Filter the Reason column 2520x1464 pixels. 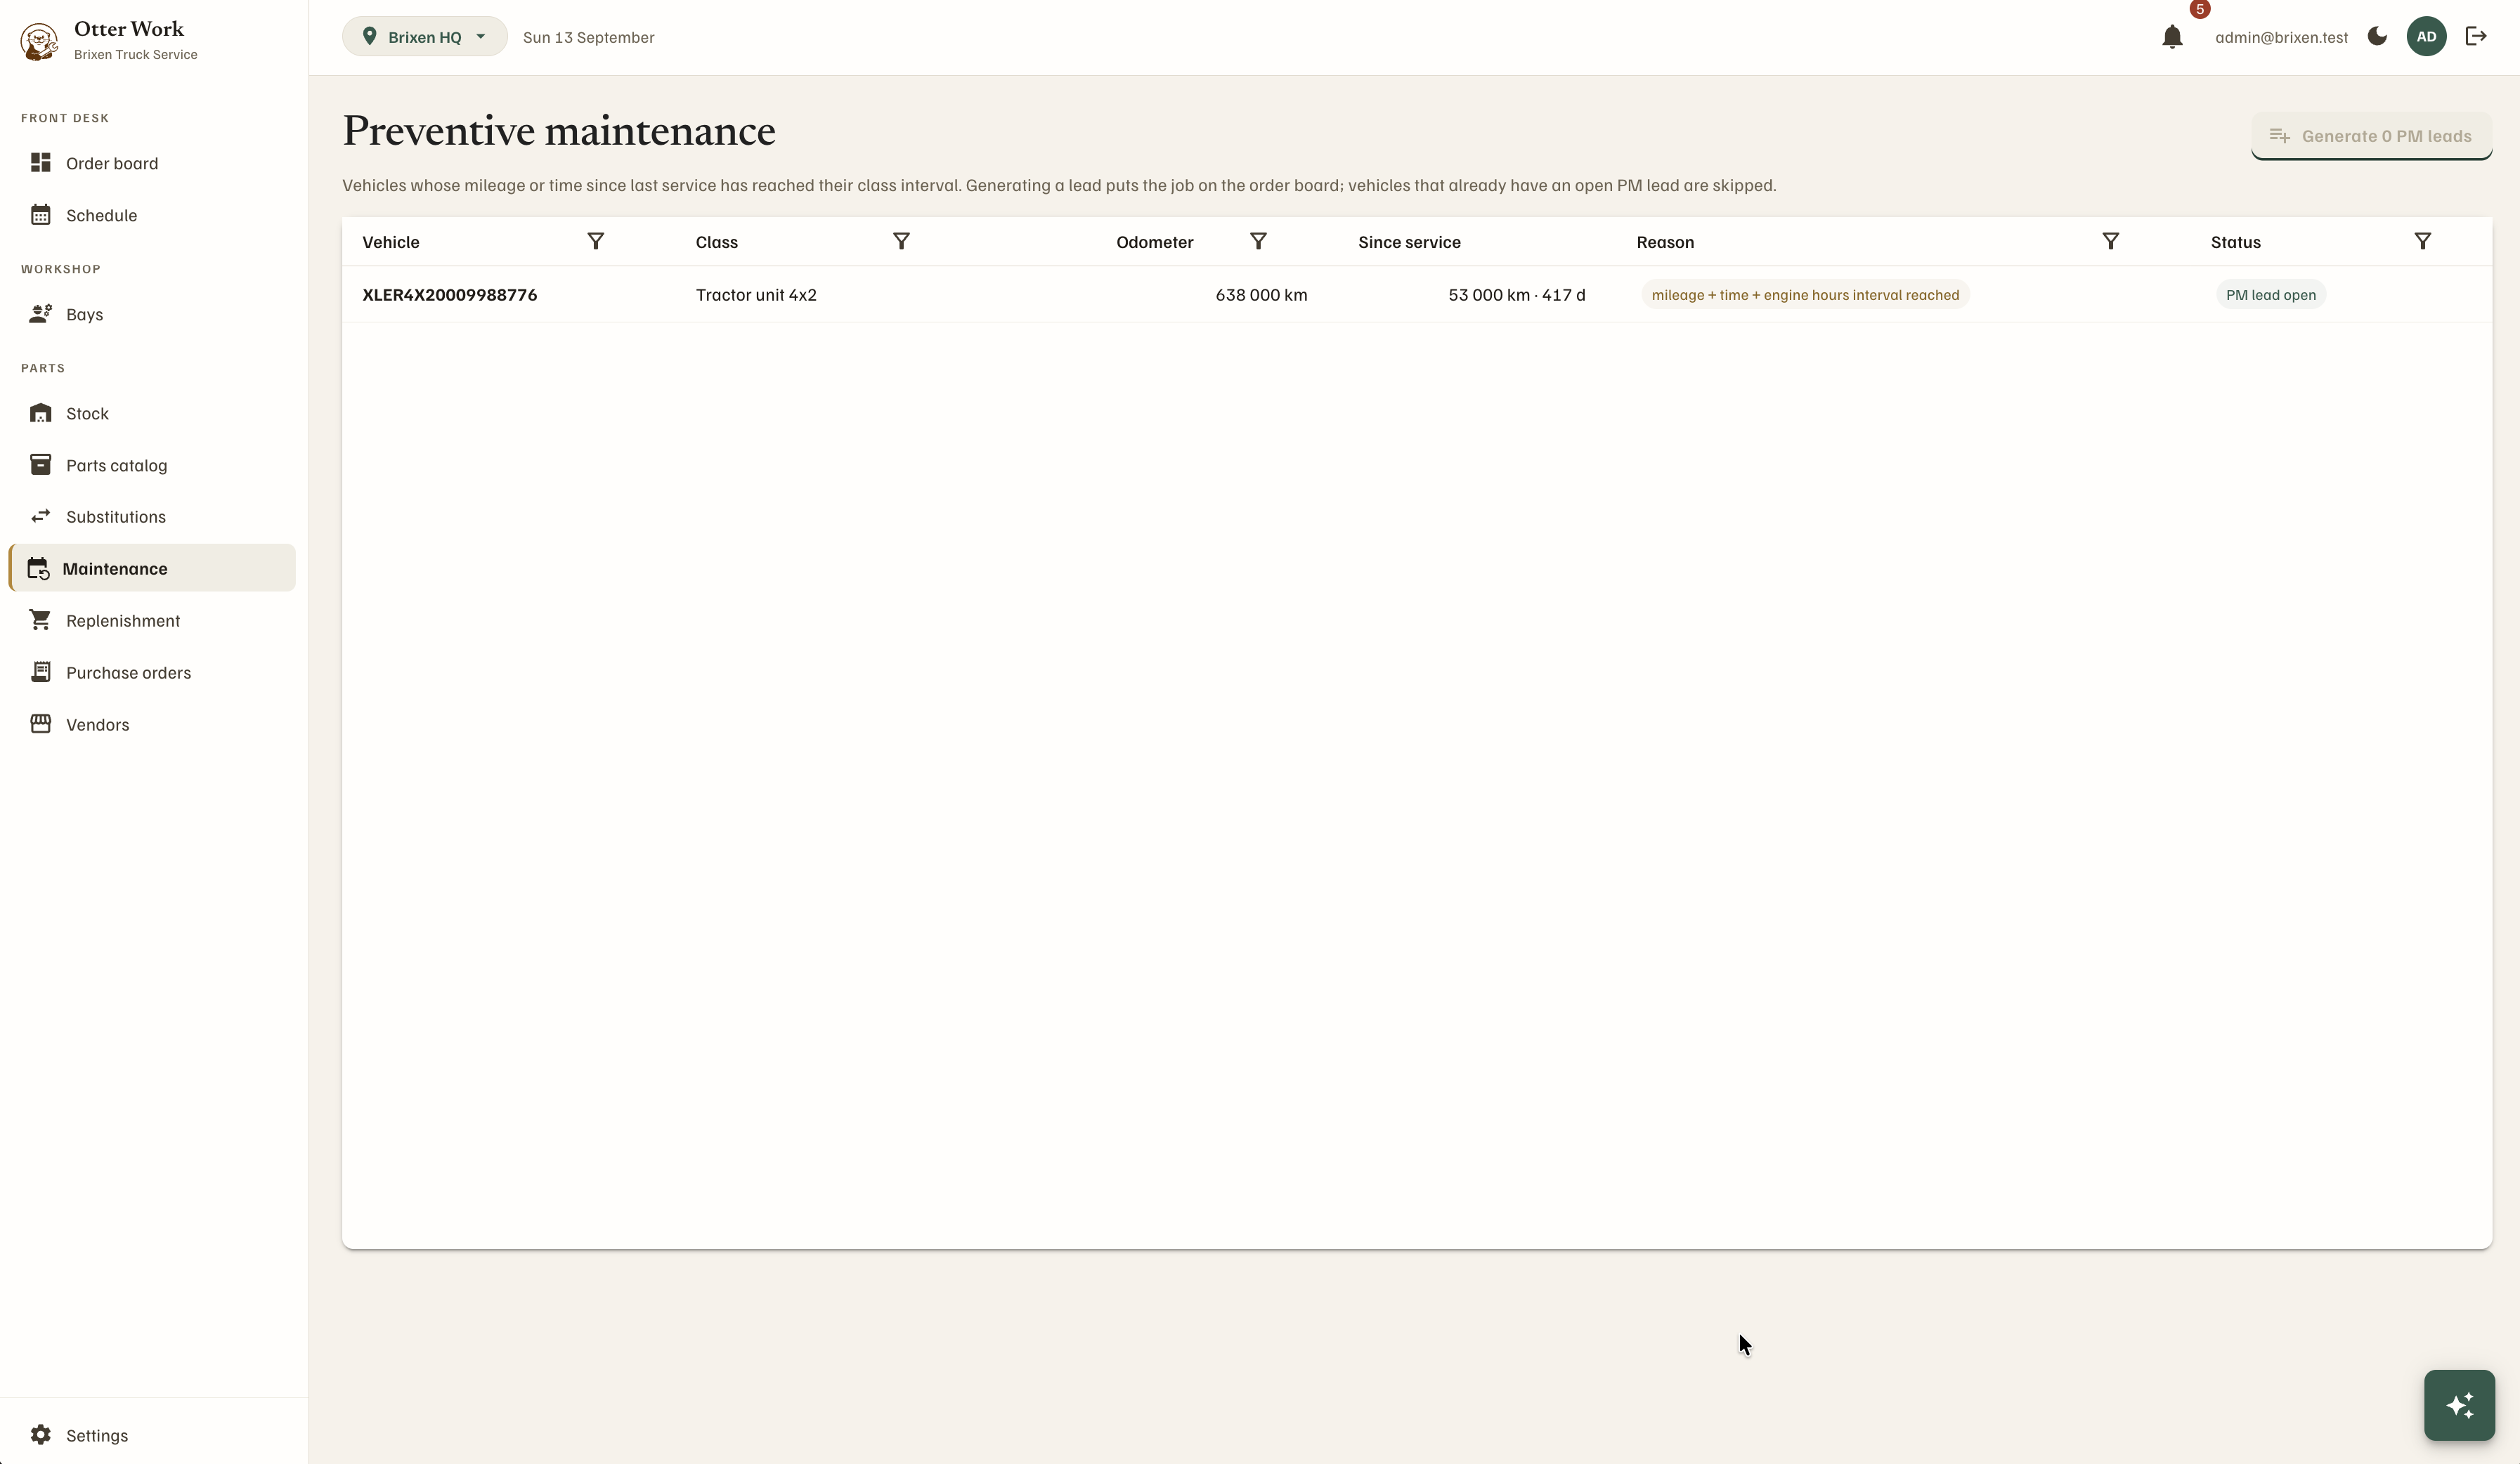coord(2111,241)
